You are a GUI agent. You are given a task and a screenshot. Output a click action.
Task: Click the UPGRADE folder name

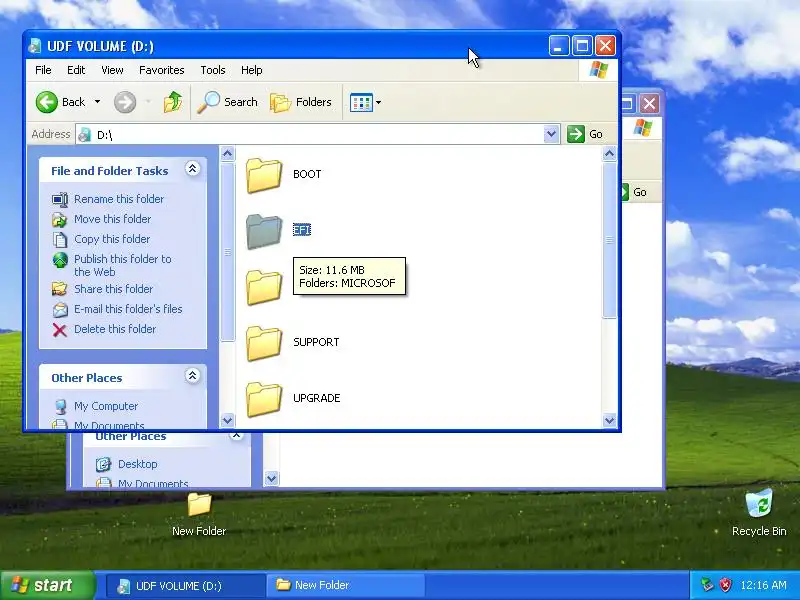[x=316, y=398]
